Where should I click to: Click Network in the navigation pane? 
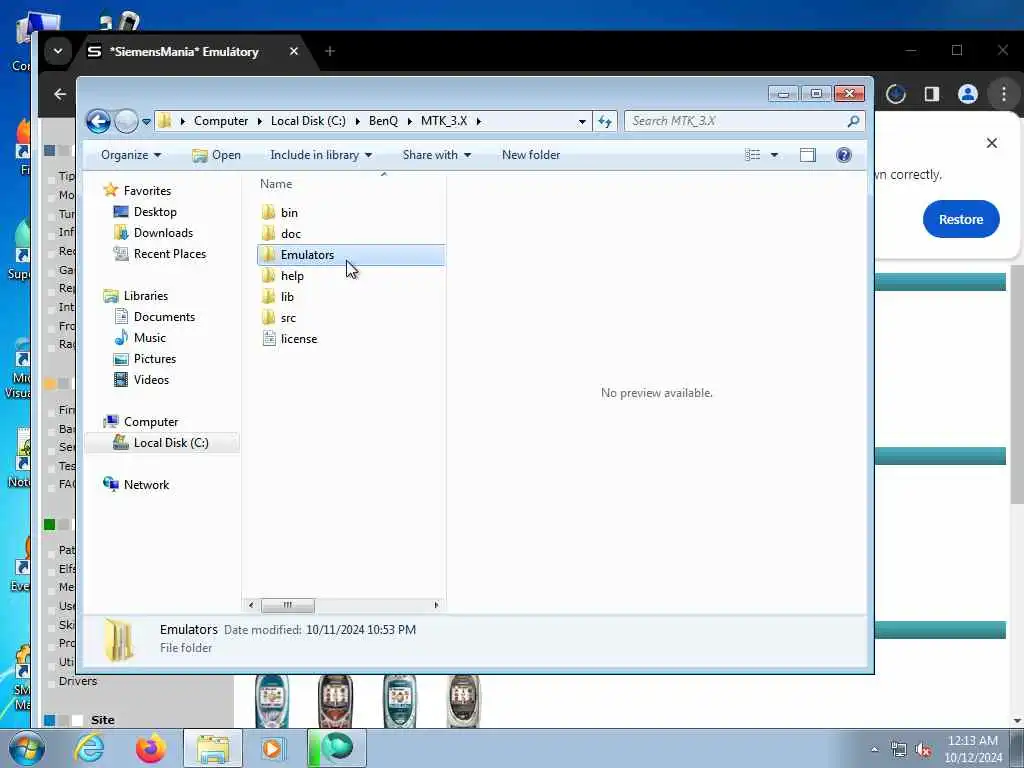[146, 485]
